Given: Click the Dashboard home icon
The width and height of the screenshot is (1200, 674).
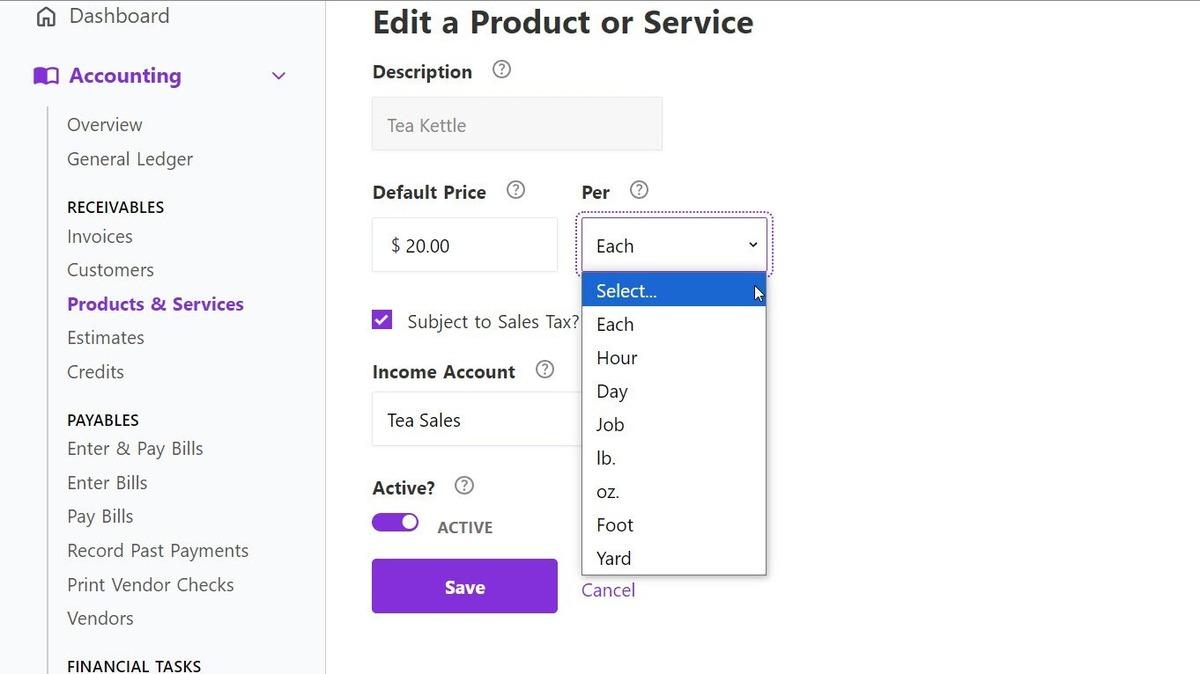Looking at the screenshot, I should [x=45, y=16].
